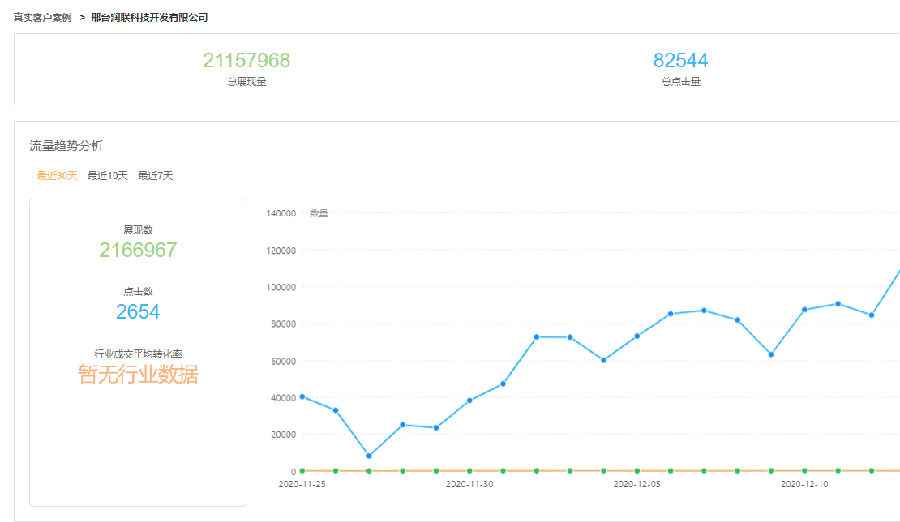
Task: Click the 数量 y-axis title
Action: (x=319, y=213)
